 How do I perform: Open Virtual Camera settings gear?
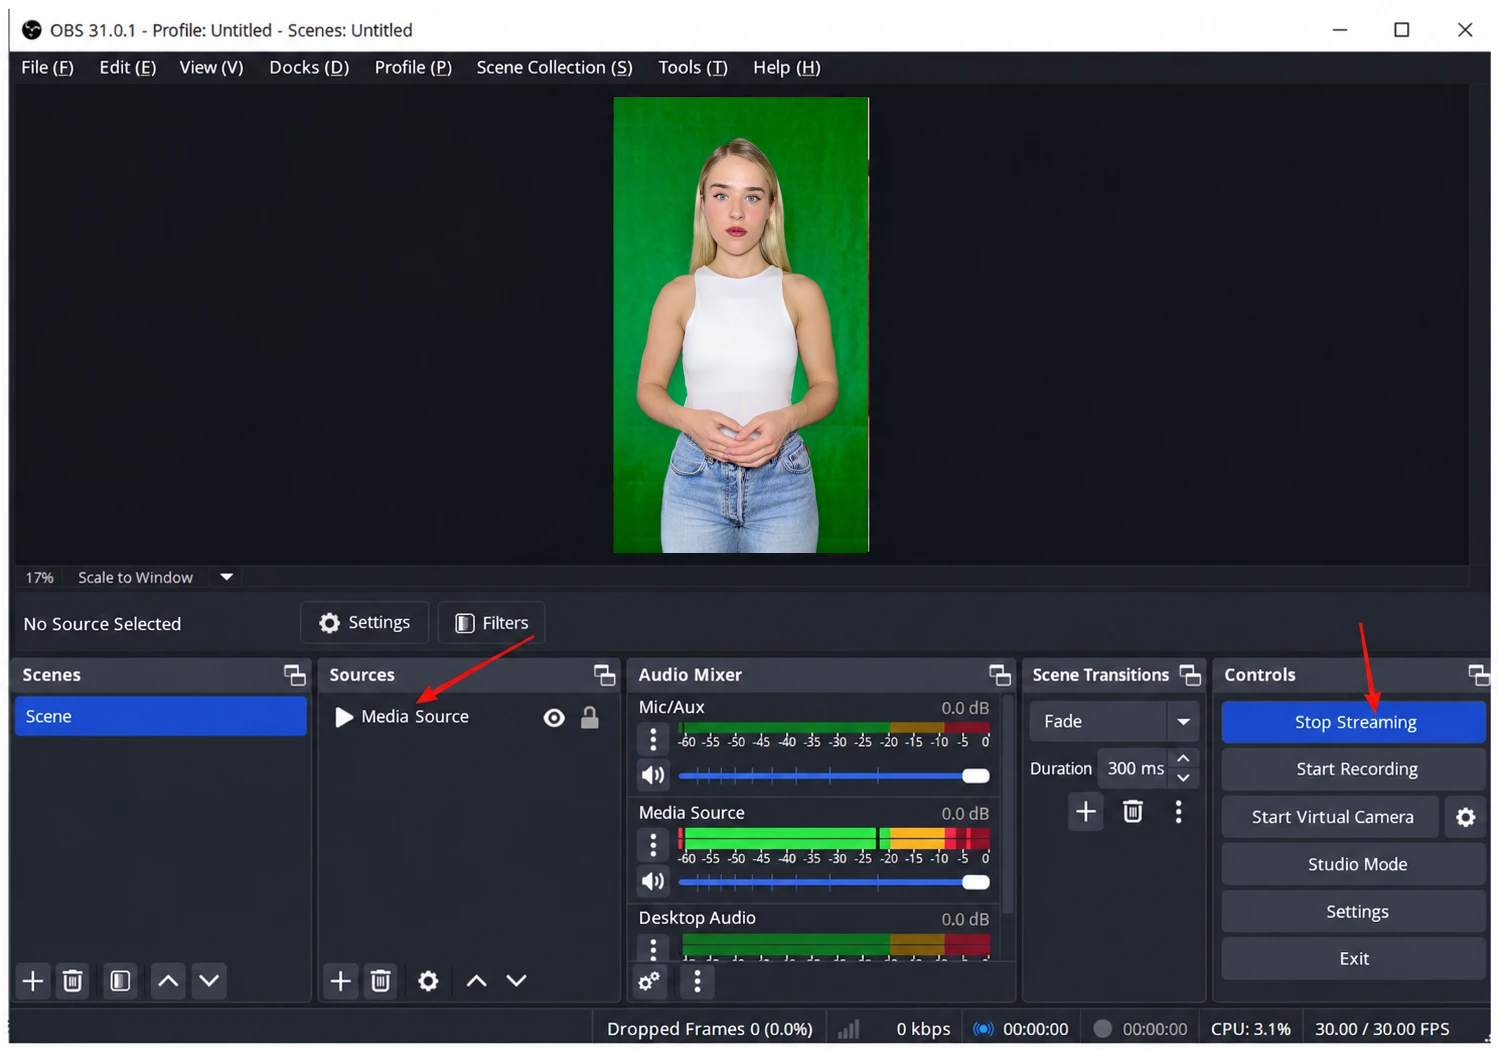[1466, 817]
